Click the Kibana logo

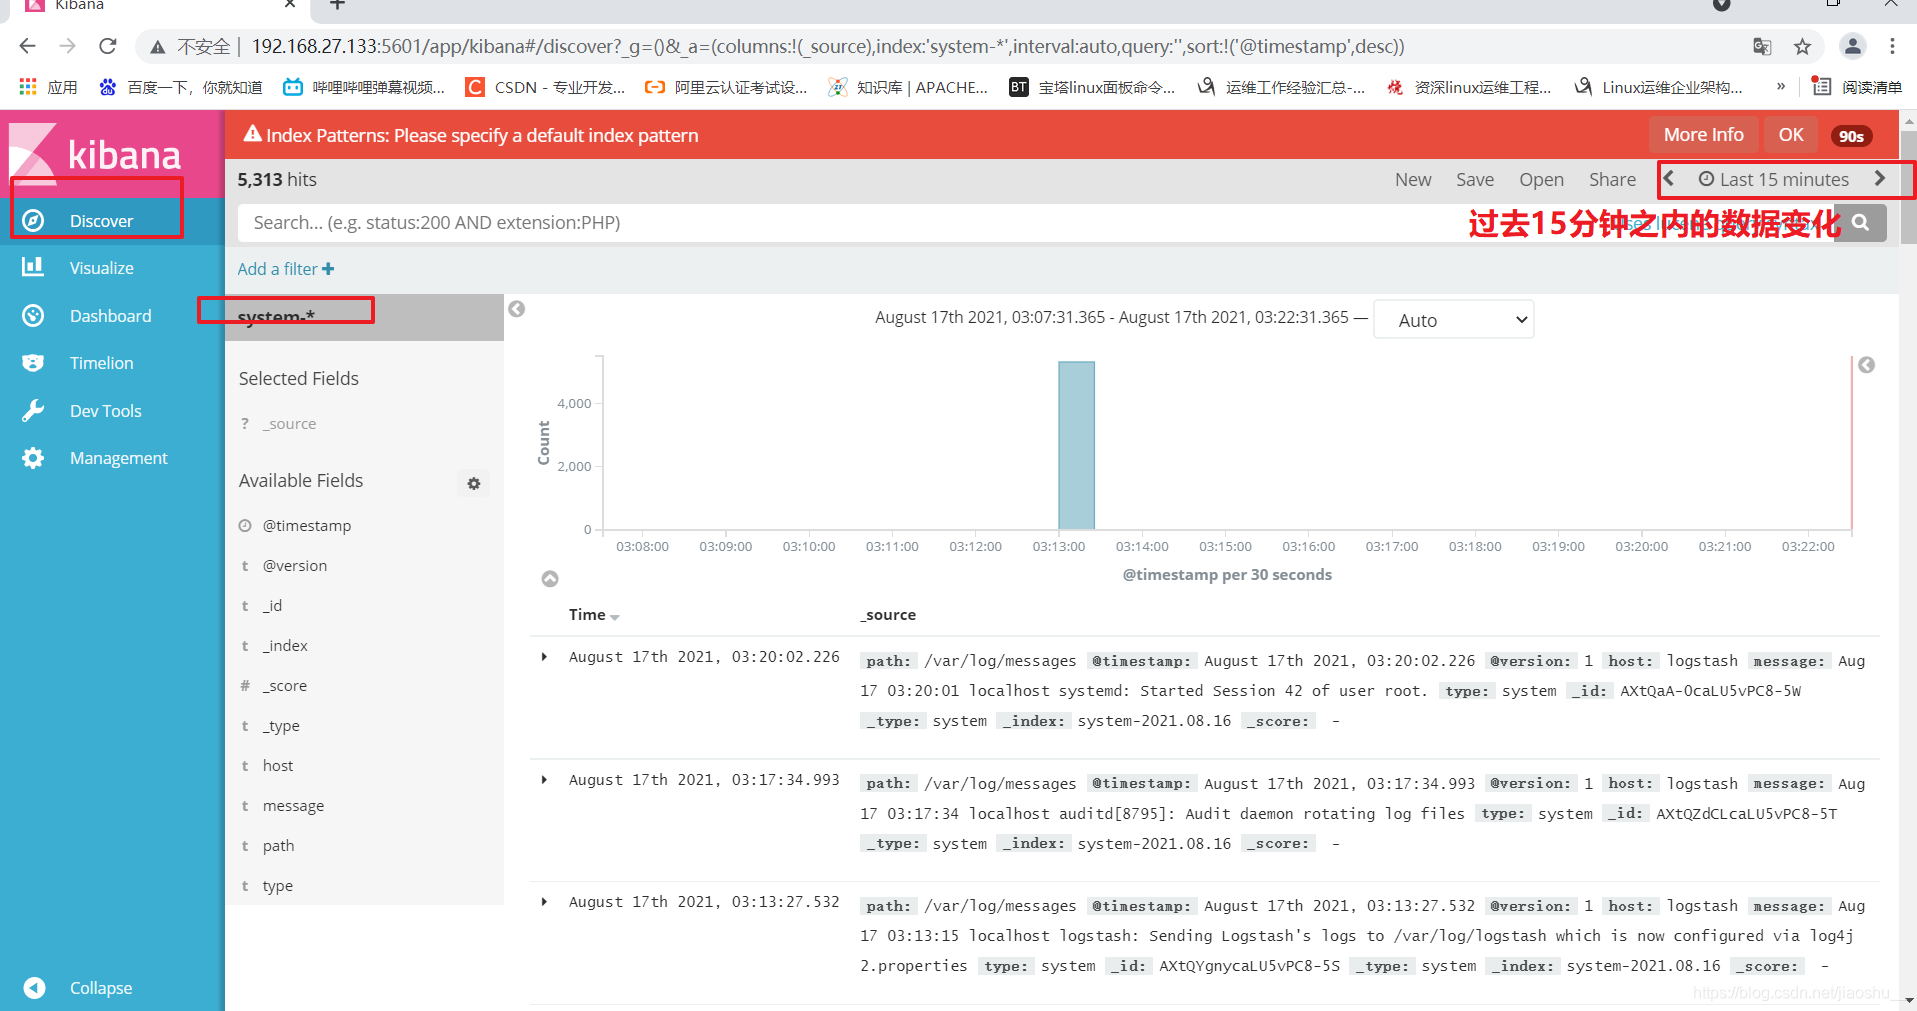[x=96, y=153]
